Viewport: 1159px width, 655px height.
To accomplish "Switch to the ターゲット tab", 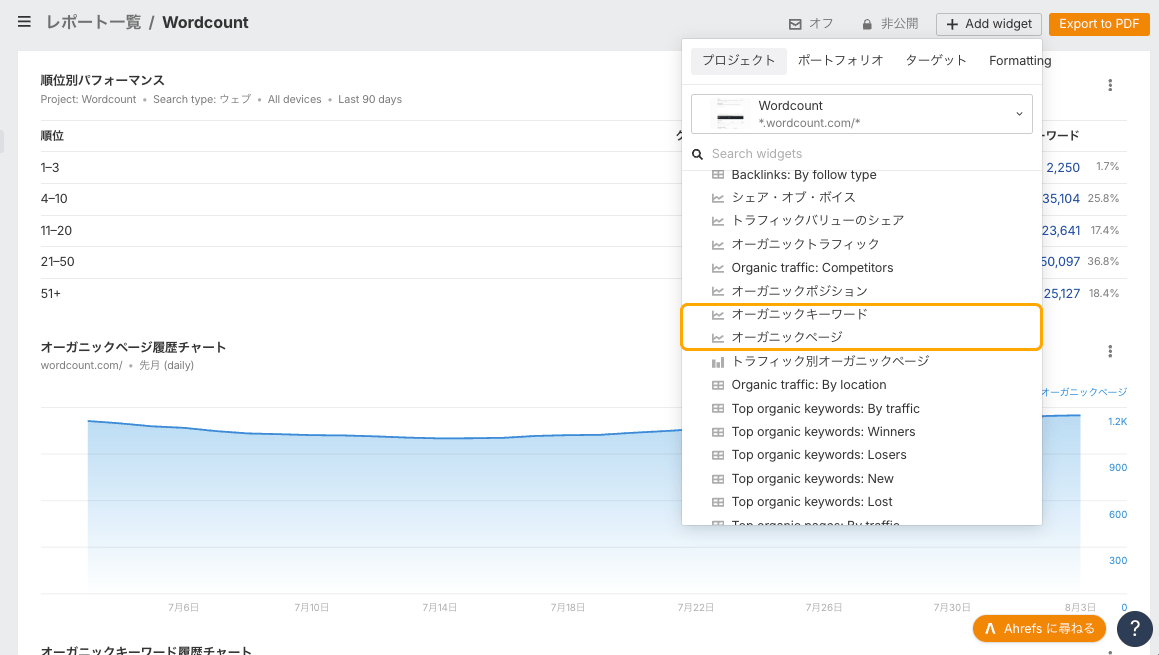I will pyautogui.click(x=936, y=61).
